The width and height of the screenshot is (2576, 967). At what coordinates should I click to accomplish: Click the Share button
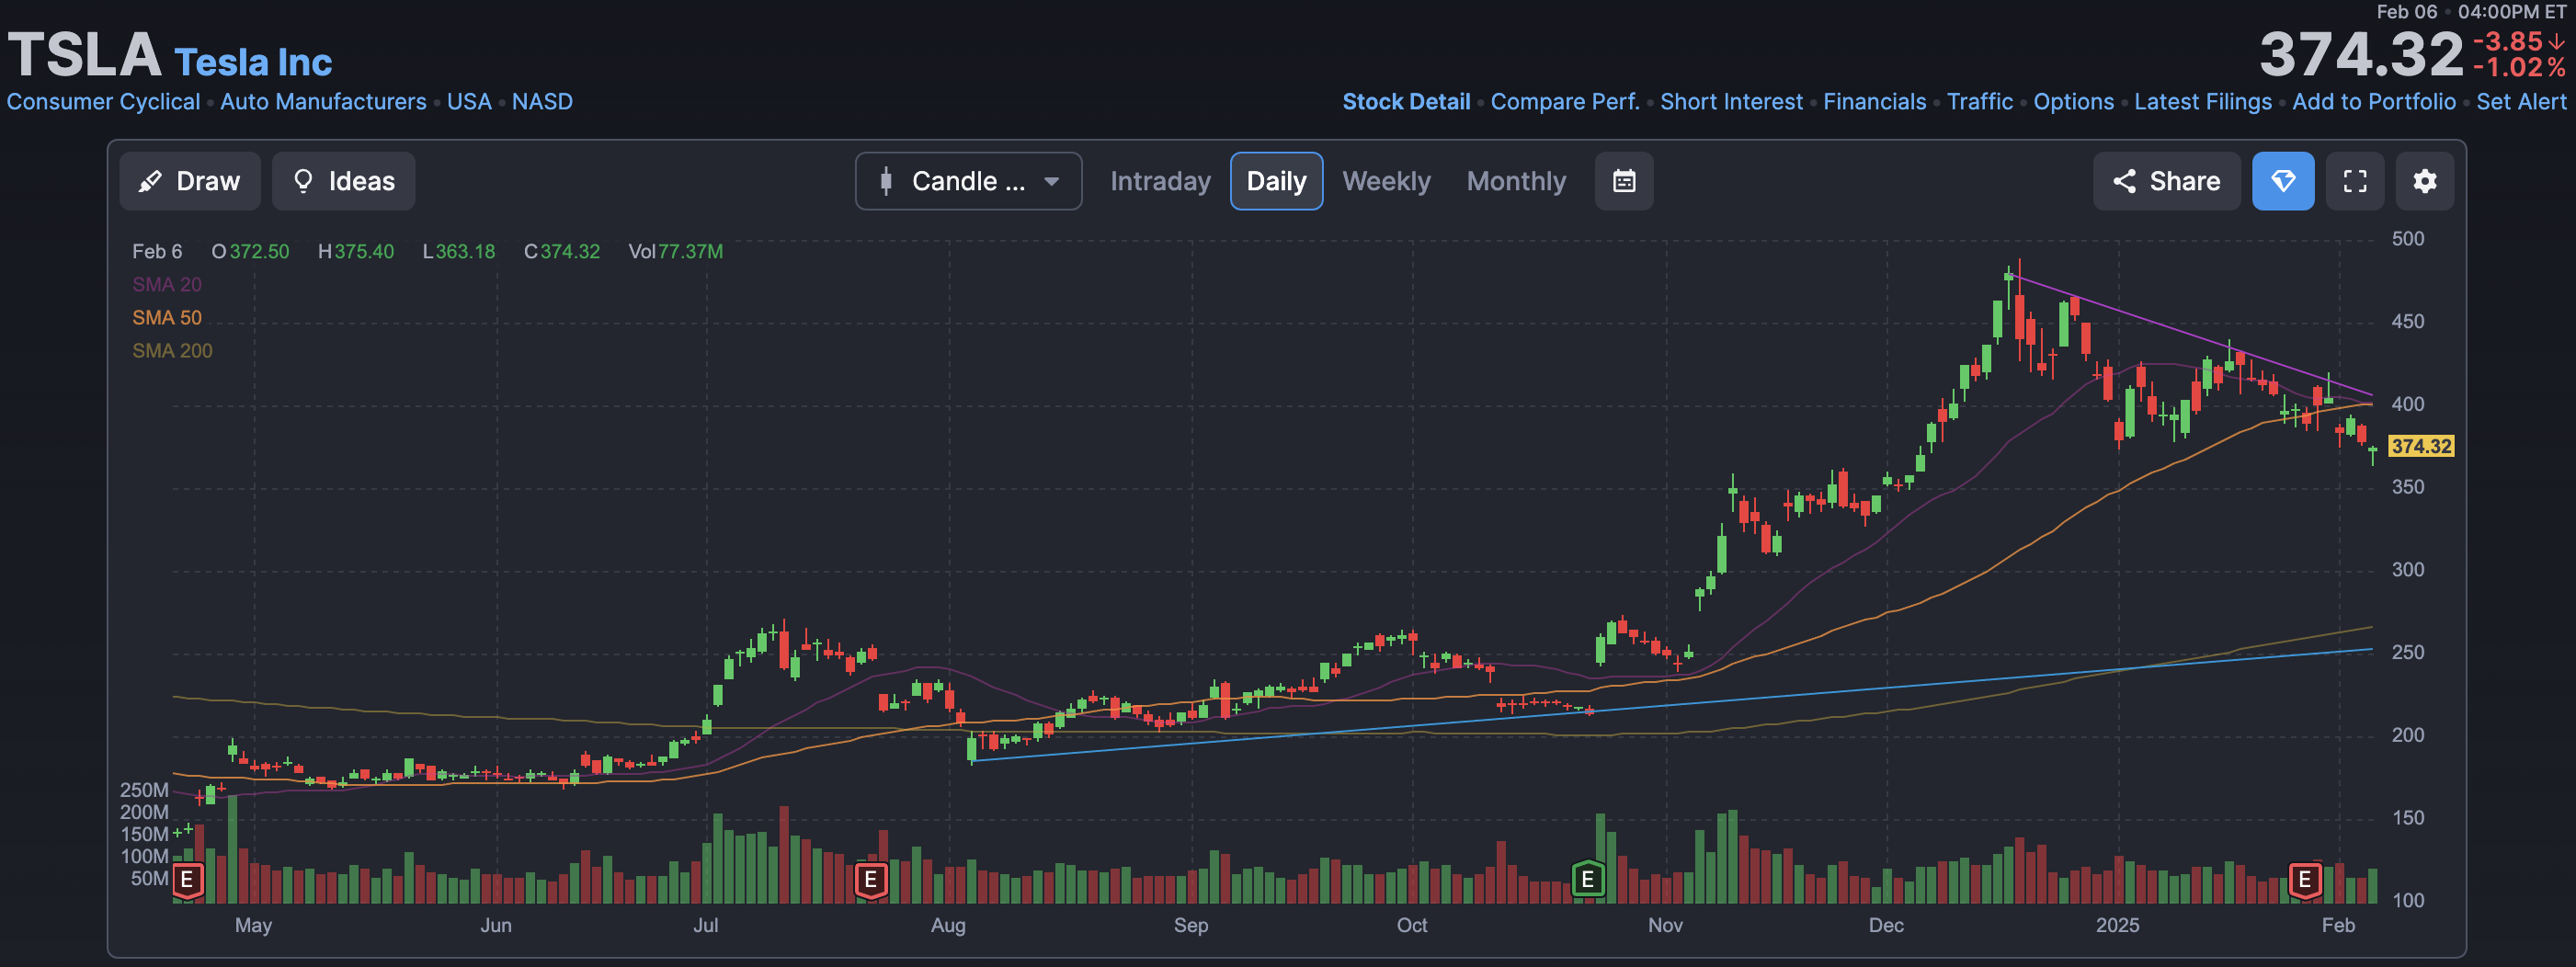point(2166,181)
